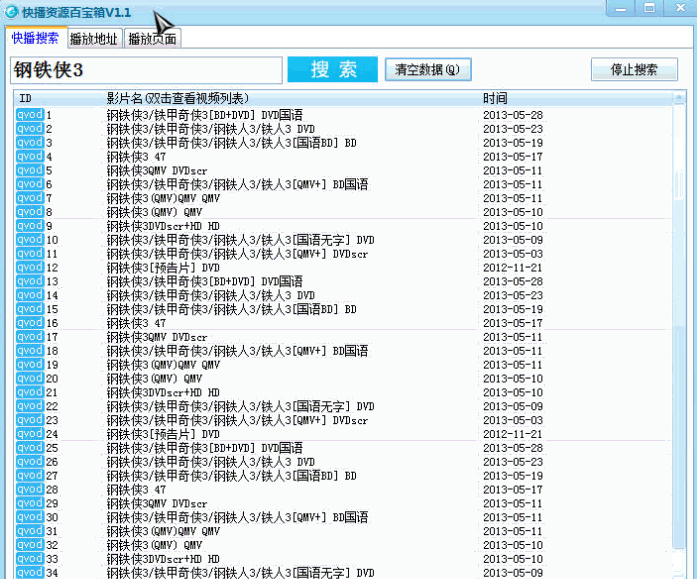Screen dimensions: 697x579
Task: Click the qvod icon in row 14
Action: click(30, 295)
